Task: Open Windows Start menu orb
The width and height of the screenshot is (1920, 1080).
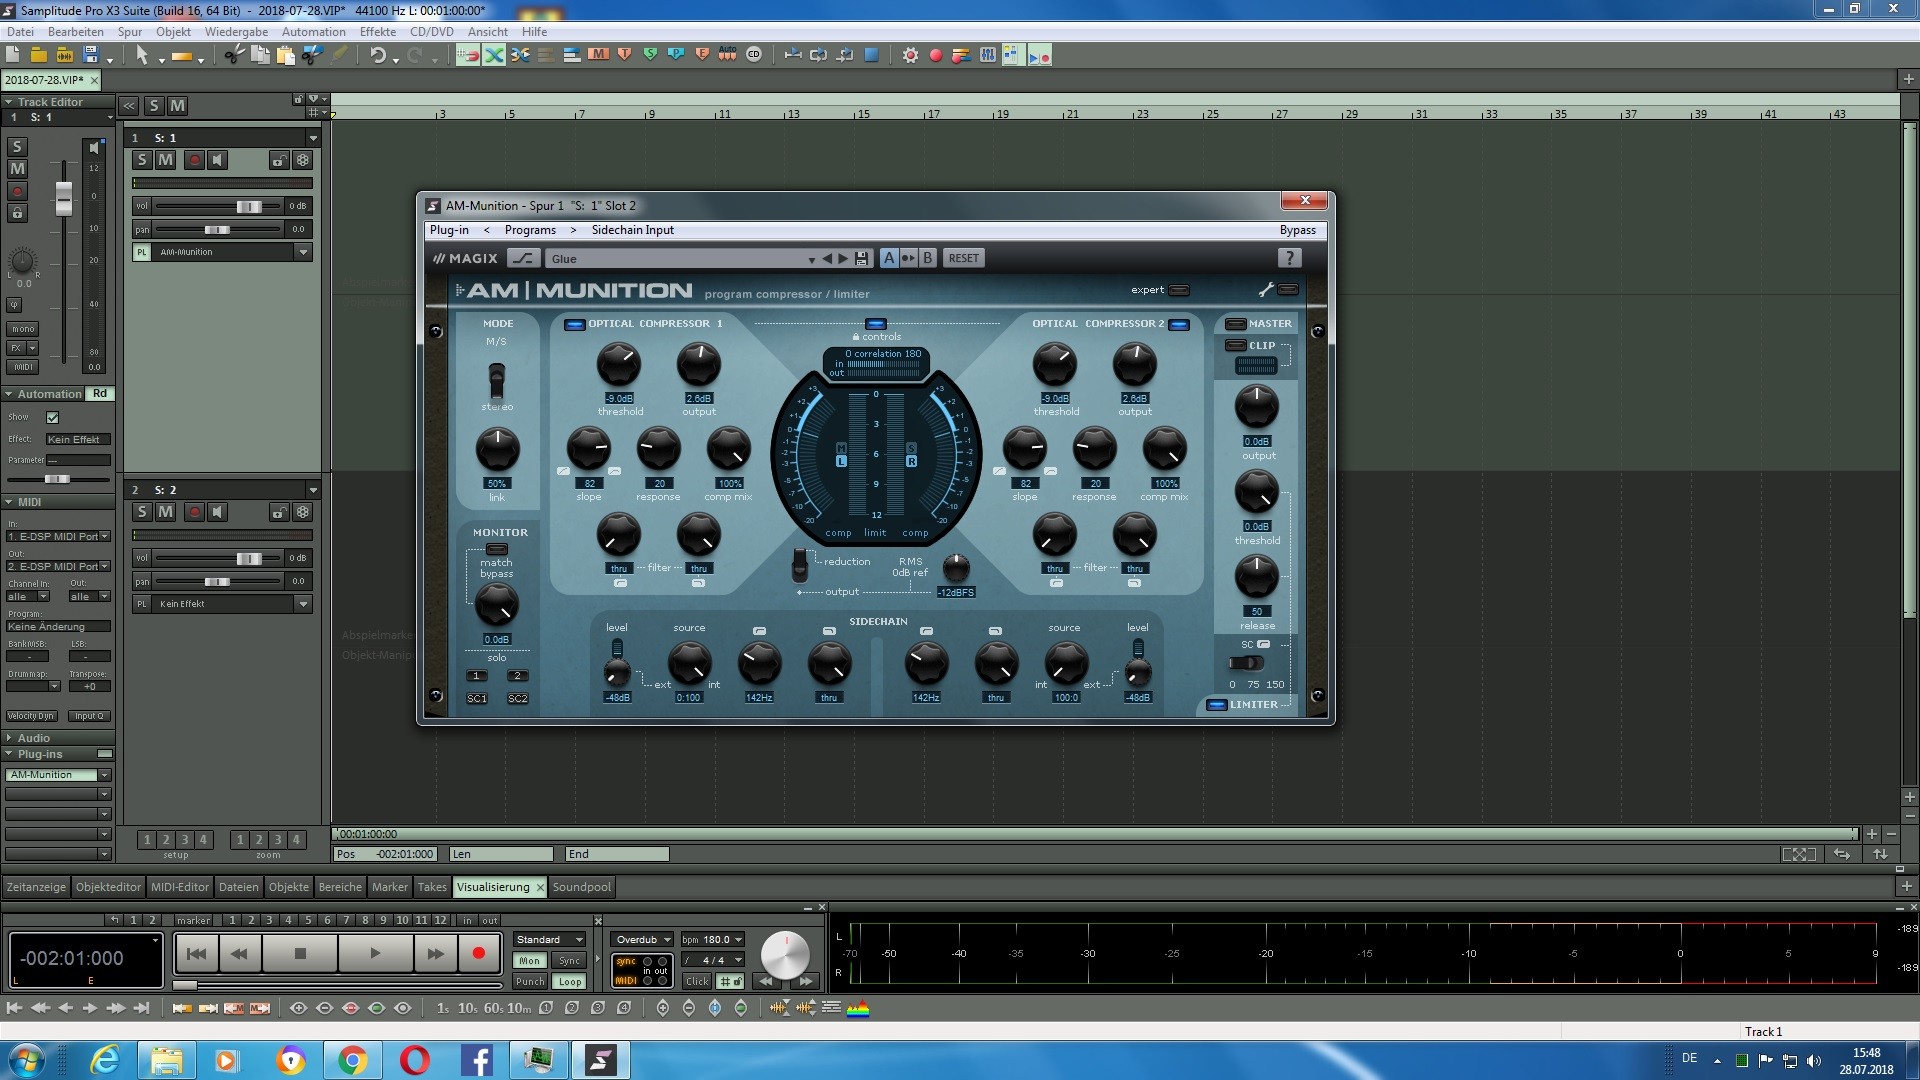Action: [x=27, y=1060]
